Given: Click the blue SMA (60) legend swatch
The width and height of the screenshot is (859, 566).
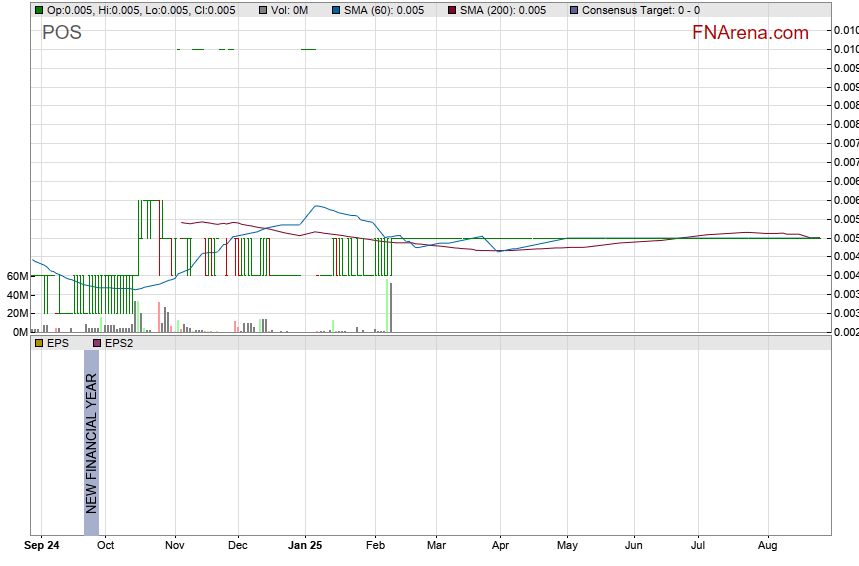Looking at the screenshot, I should [x=335, y=10].
